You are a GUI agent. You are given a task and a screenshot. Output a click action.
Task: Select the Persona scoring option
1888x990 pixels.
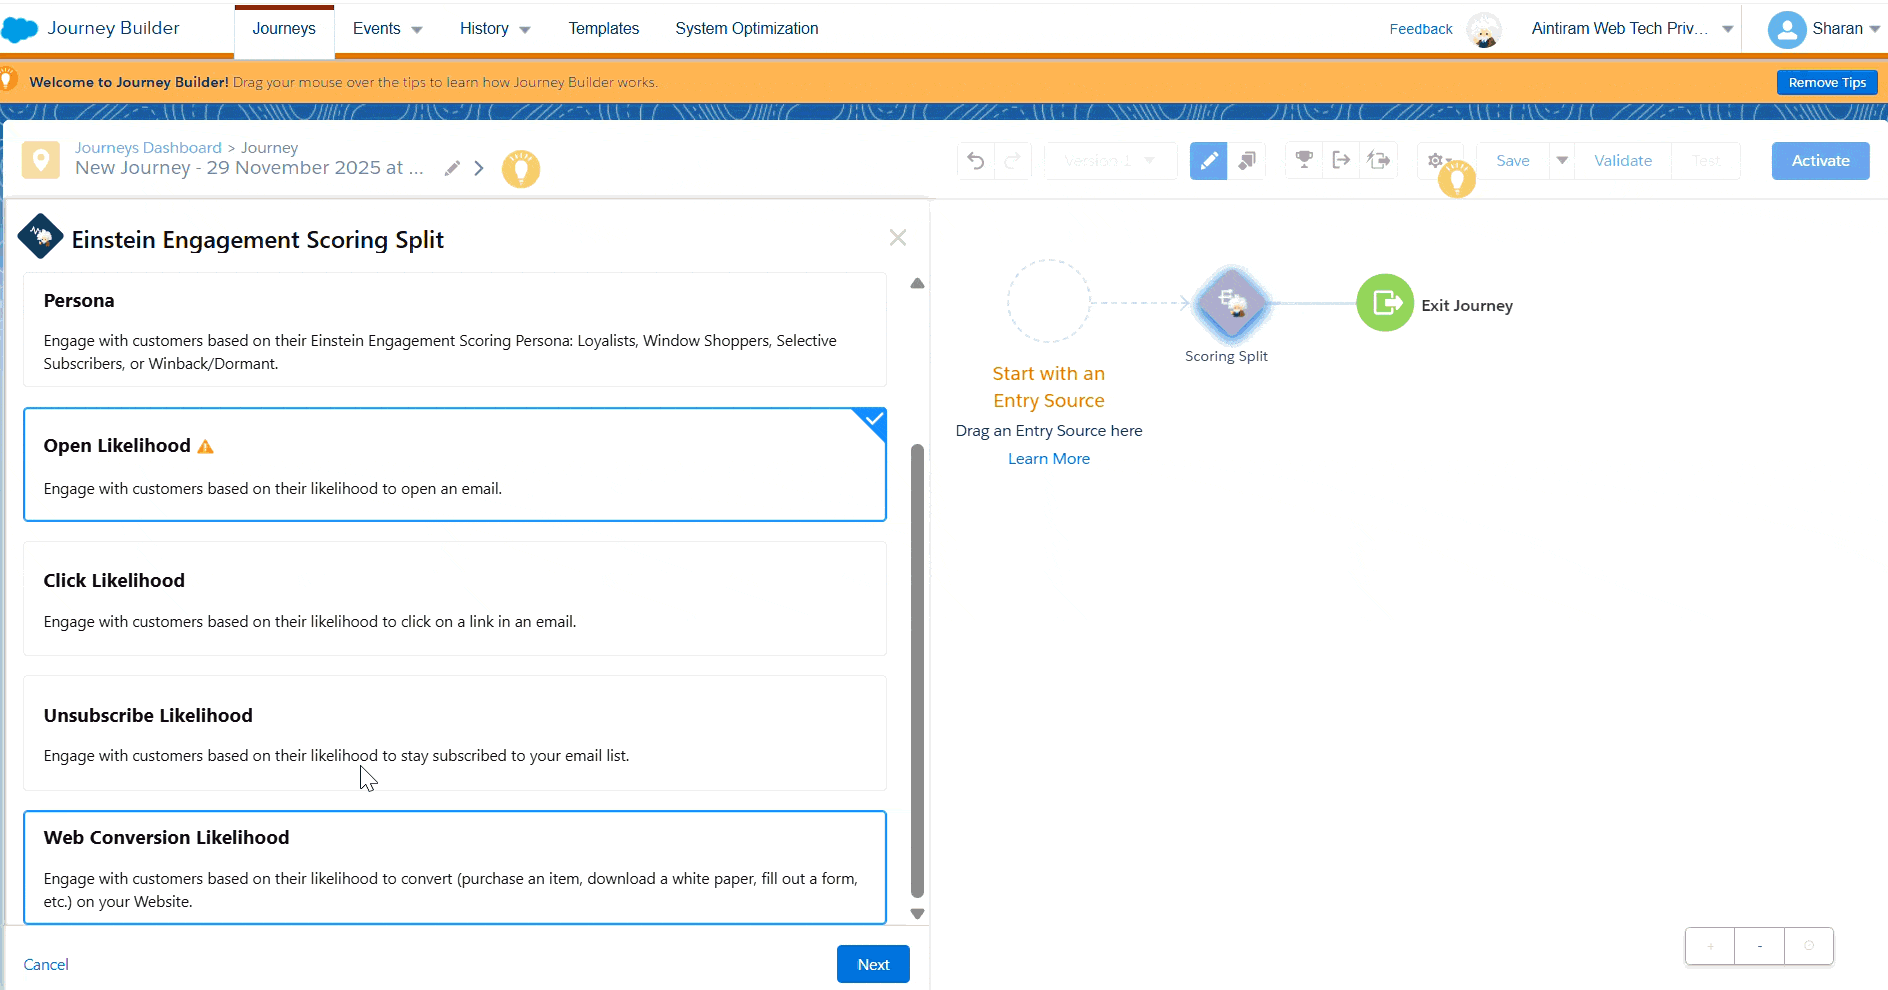[x=454, y=330]
